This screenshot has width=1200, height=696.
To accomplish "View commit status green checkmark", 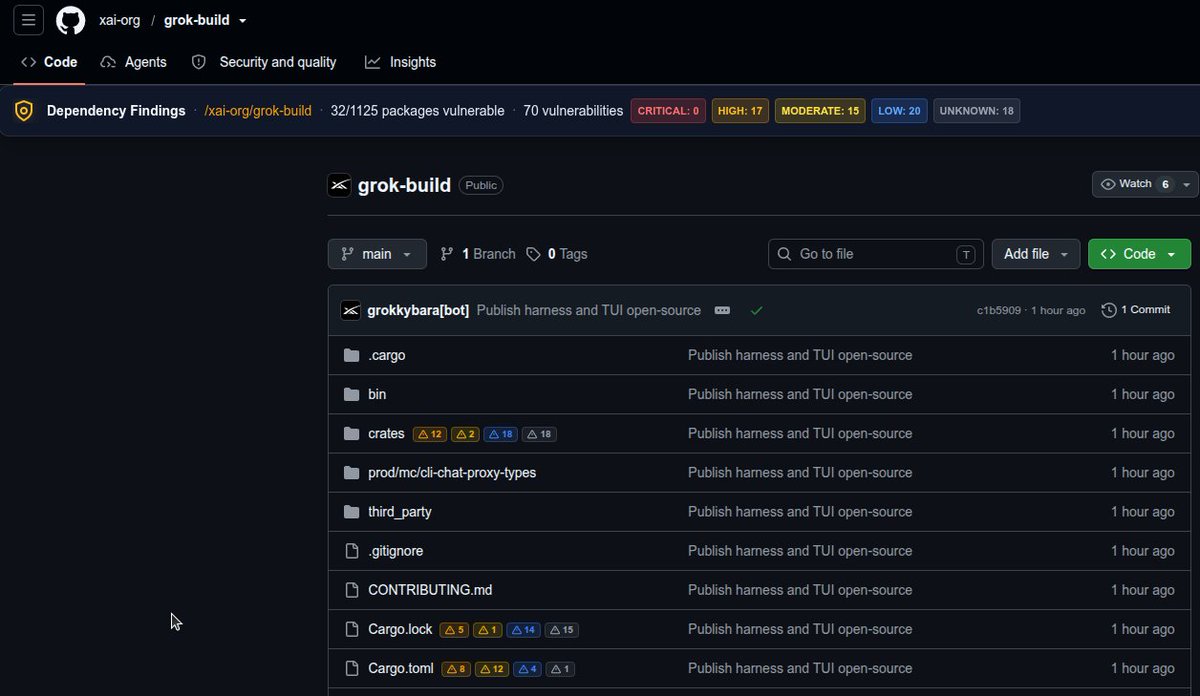I will [756, 311].
